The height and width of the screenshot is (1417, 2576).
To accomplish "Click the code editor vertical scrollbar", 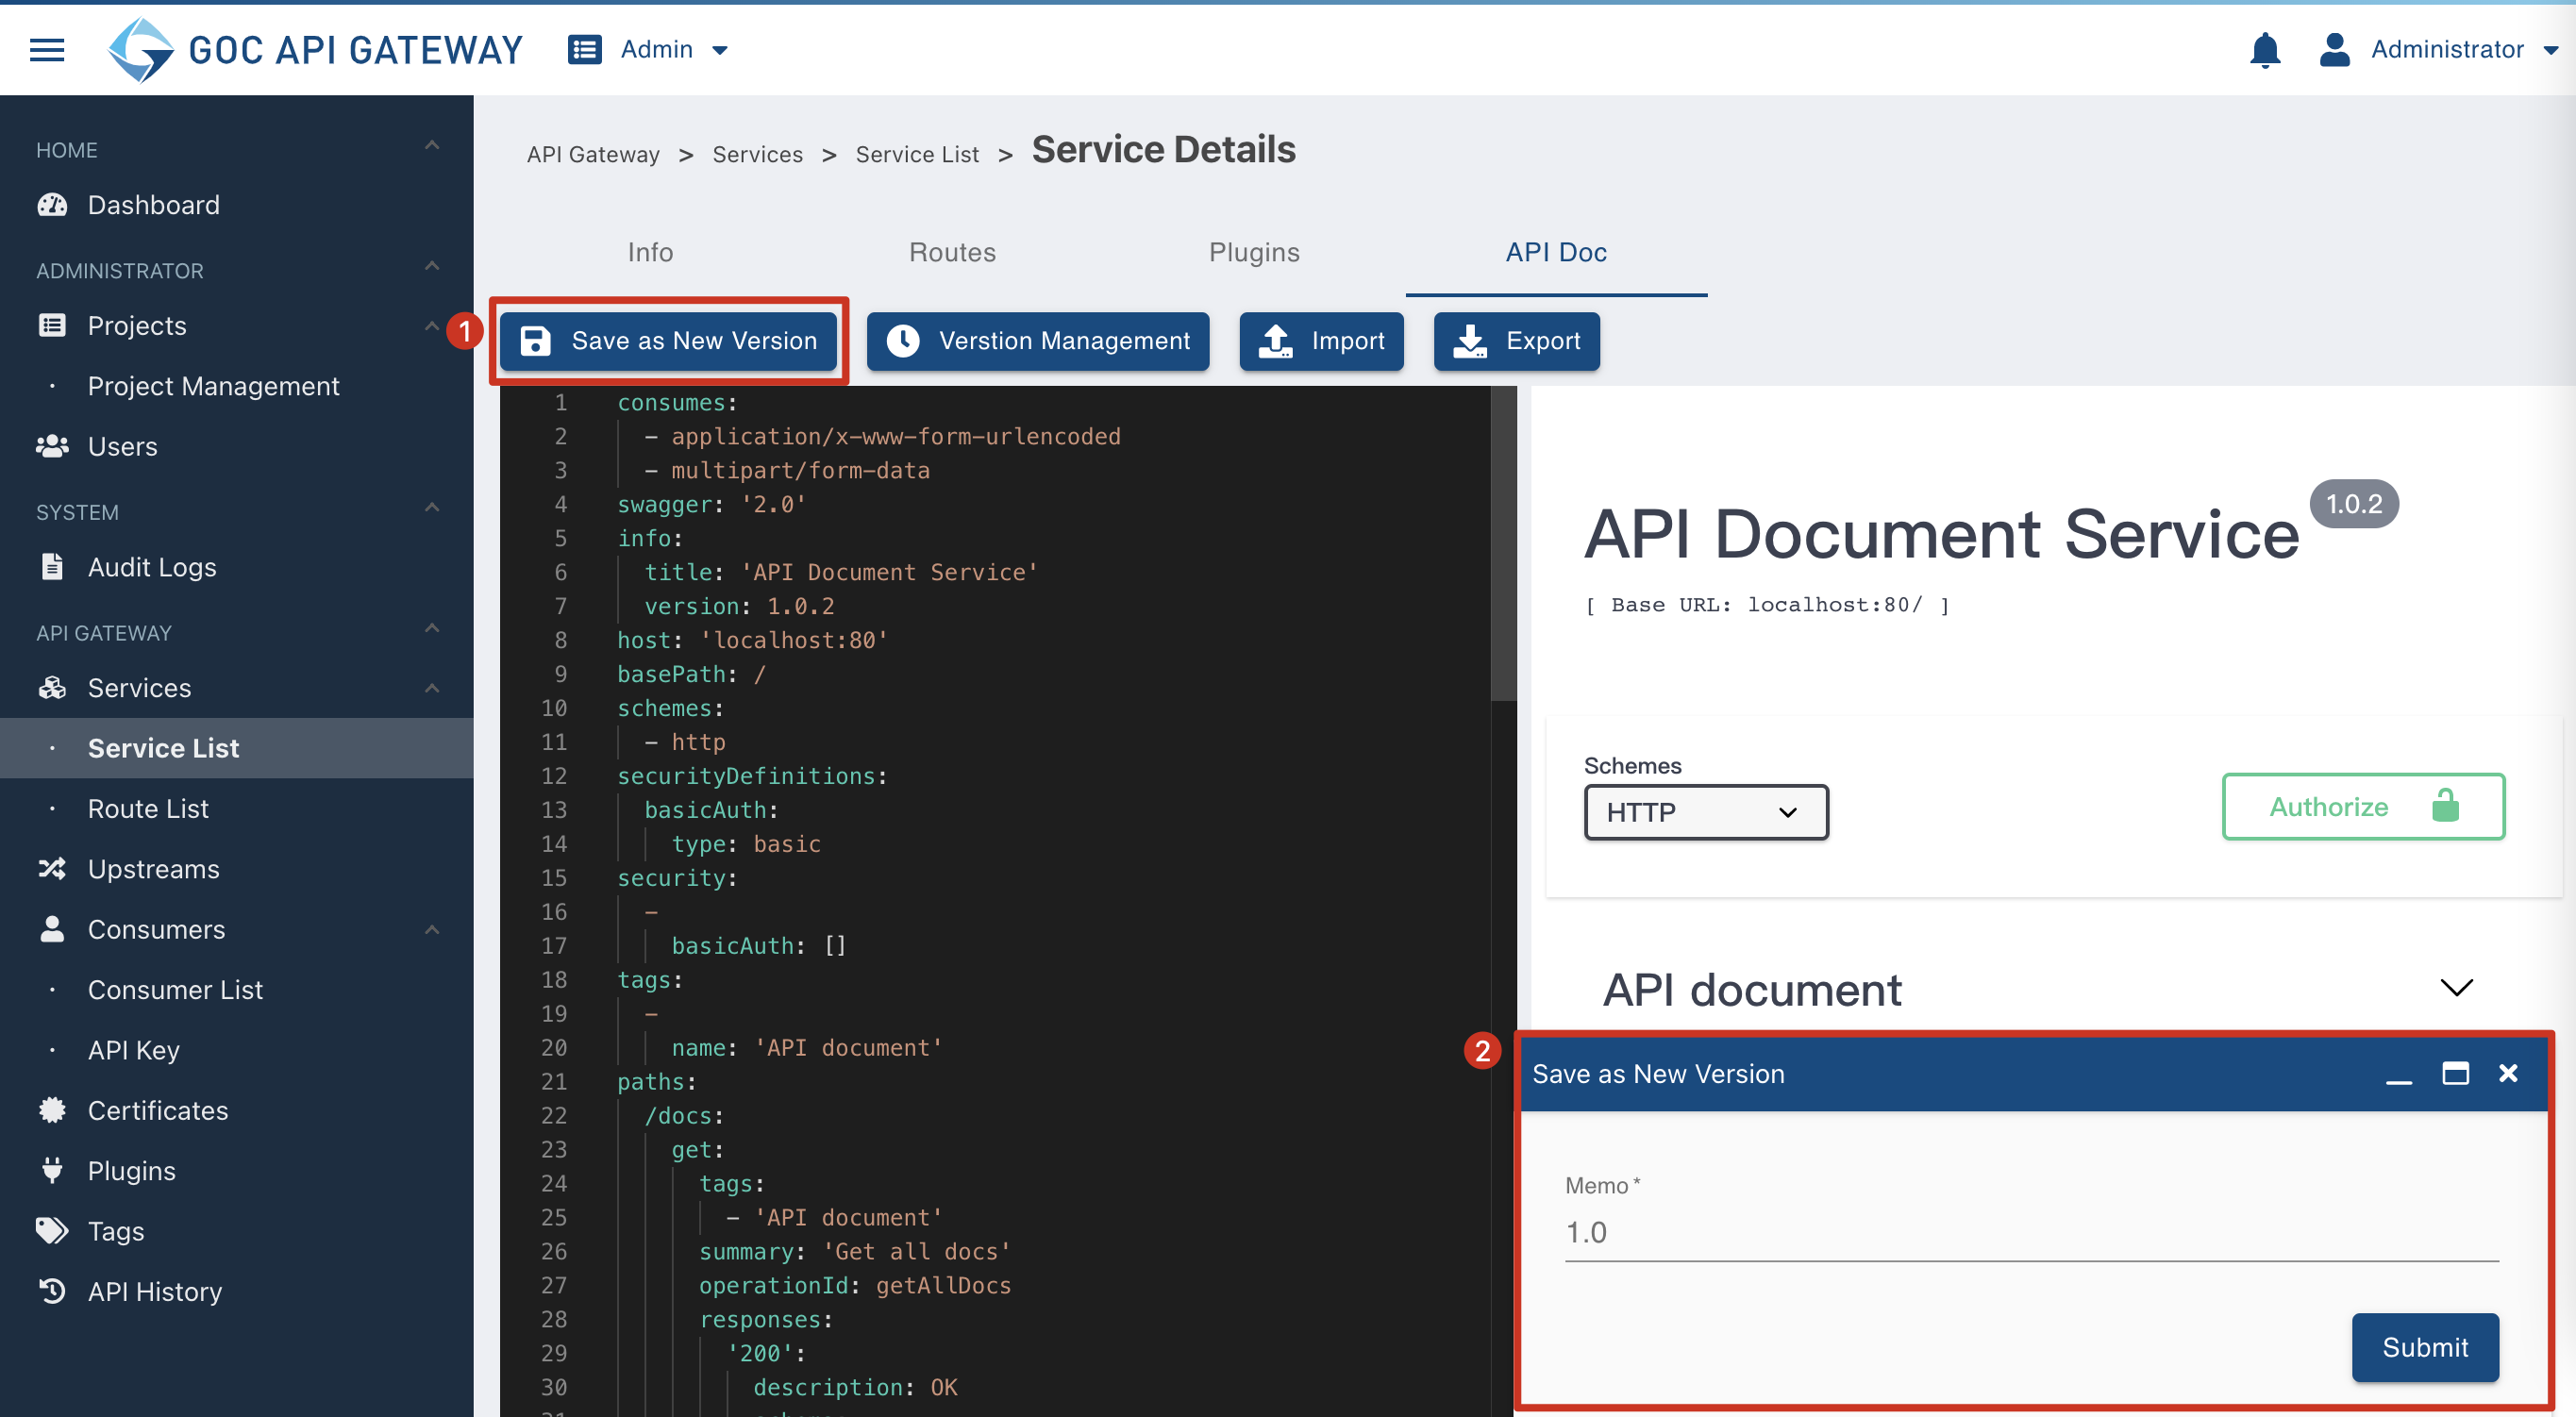I will pyautogui.click(x=1503, y=545).
